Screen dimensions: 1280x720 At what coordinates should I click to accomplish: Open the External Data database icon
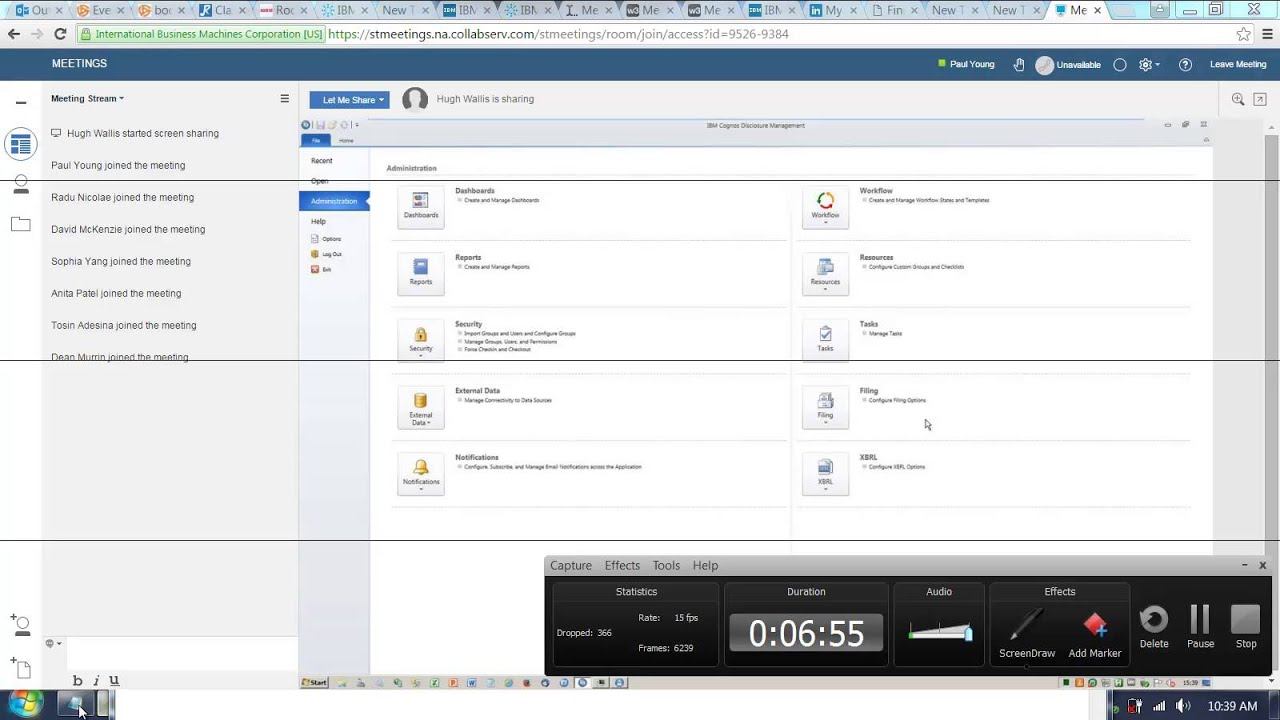421,407
